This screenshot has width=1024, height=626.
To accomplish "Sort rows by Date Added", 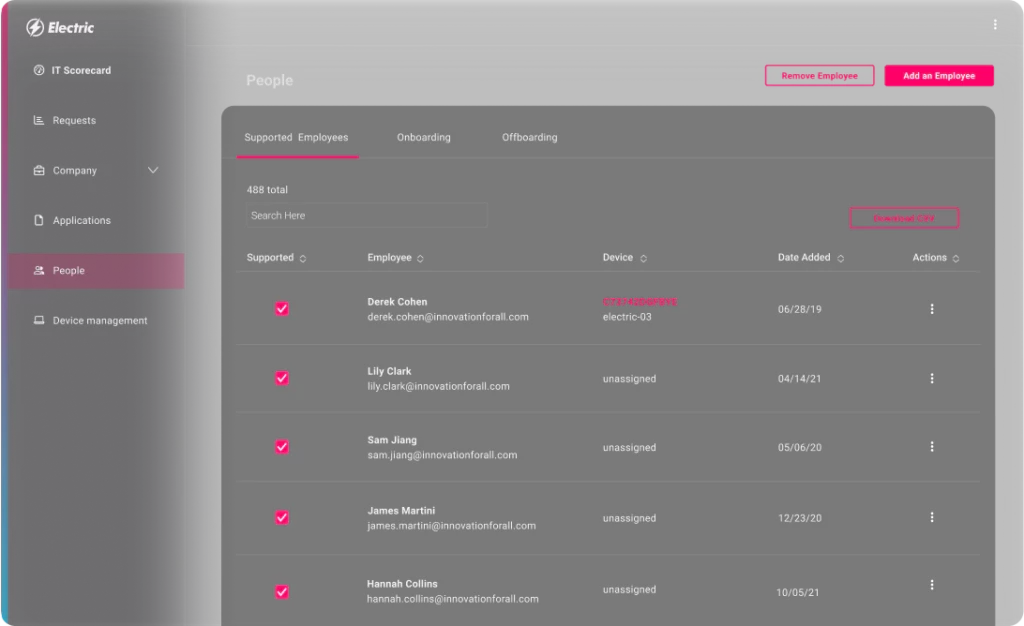I will pyautogui.click(x=840, y=257).
